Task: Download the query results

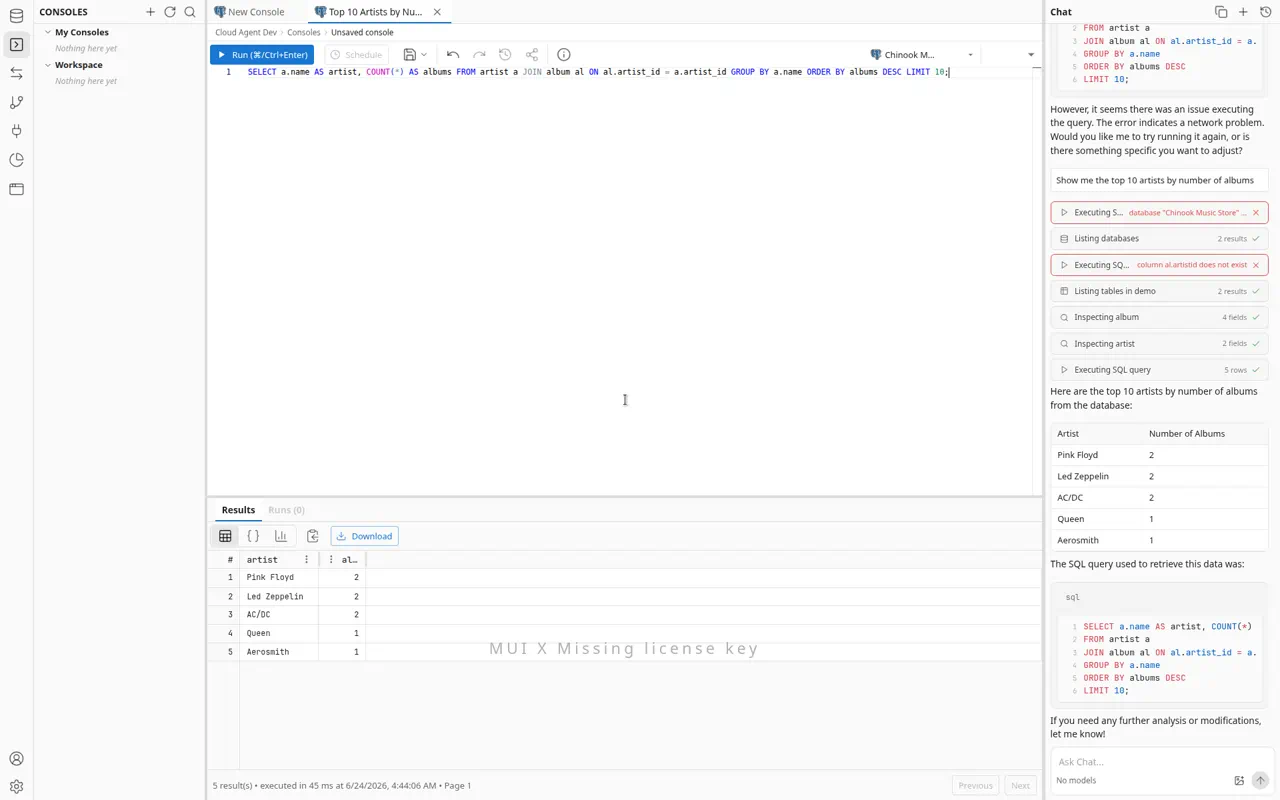Action: [x=364, y=536]
